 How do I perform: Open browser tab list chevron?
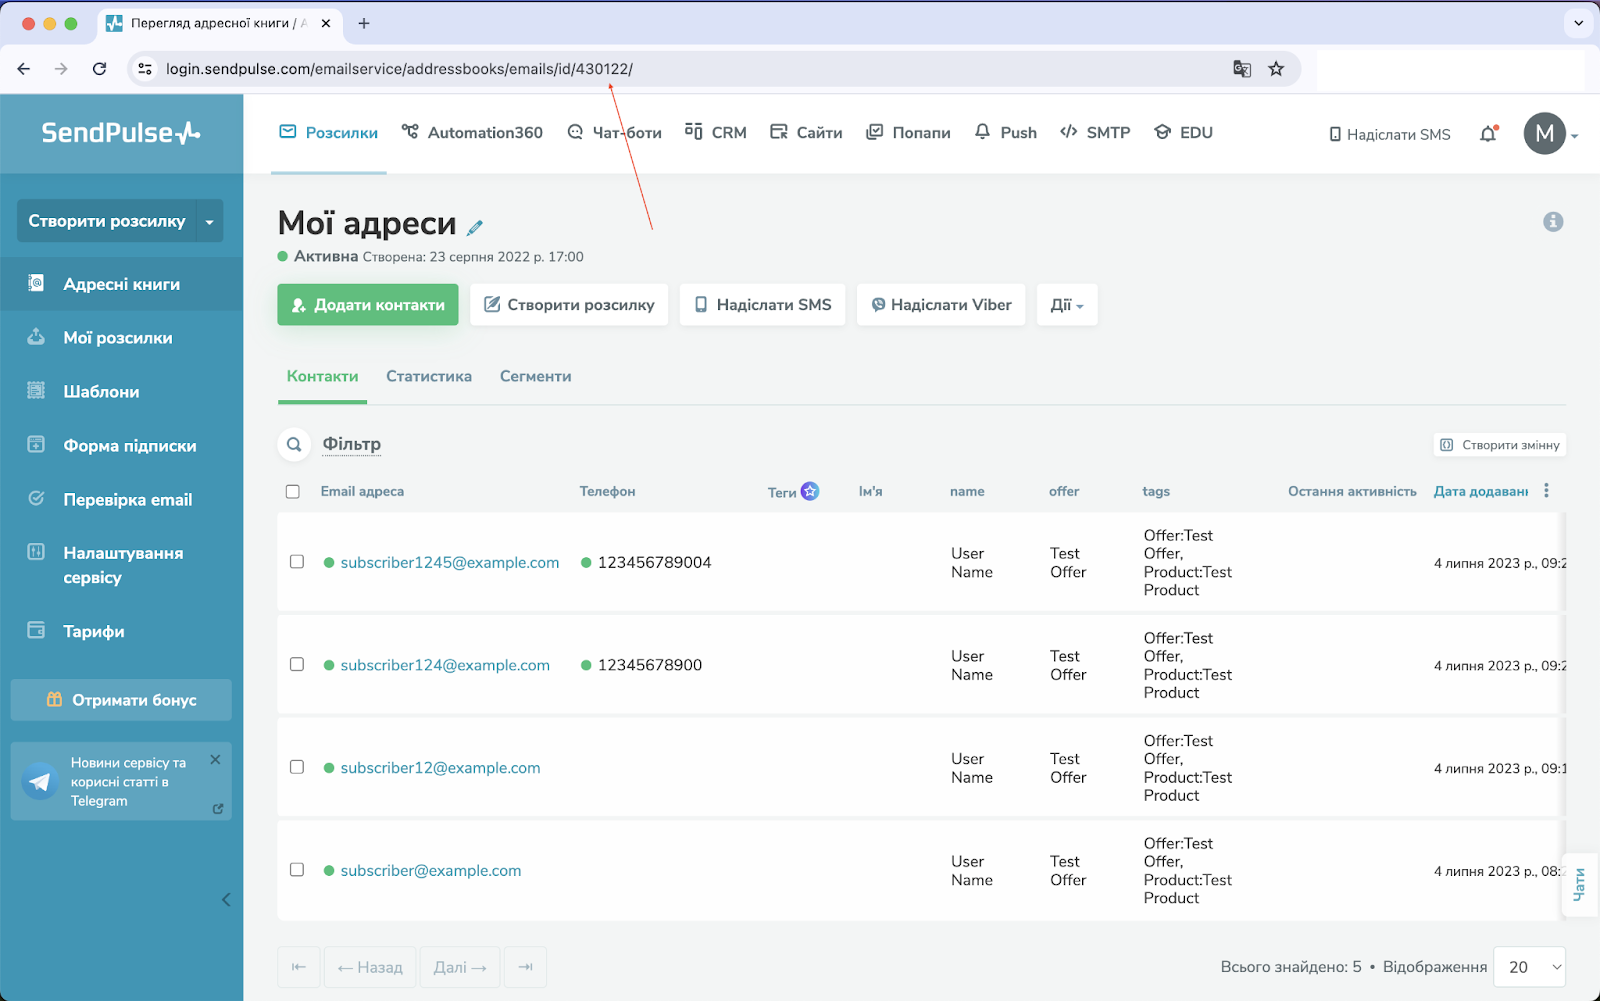tap(1579, 23)
